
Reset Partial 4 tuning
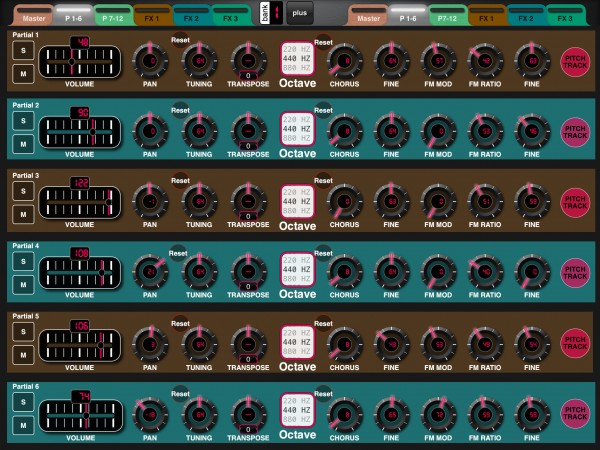(178, 253)
